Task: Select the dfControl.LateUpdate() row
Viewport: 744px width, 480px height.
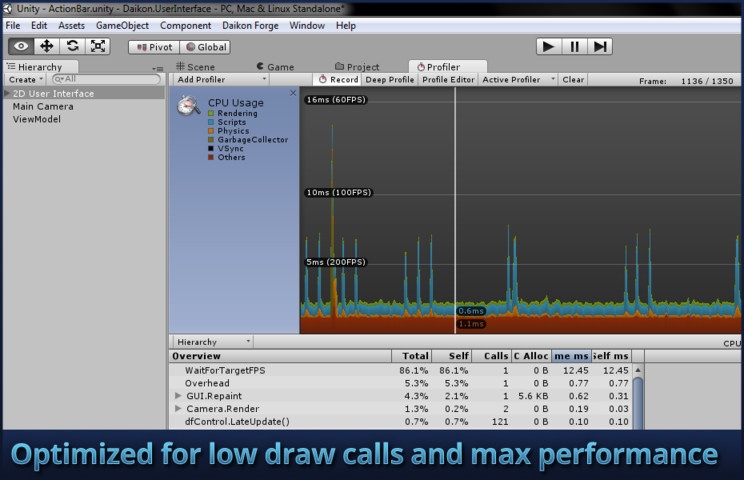Action: pos(400,422)
